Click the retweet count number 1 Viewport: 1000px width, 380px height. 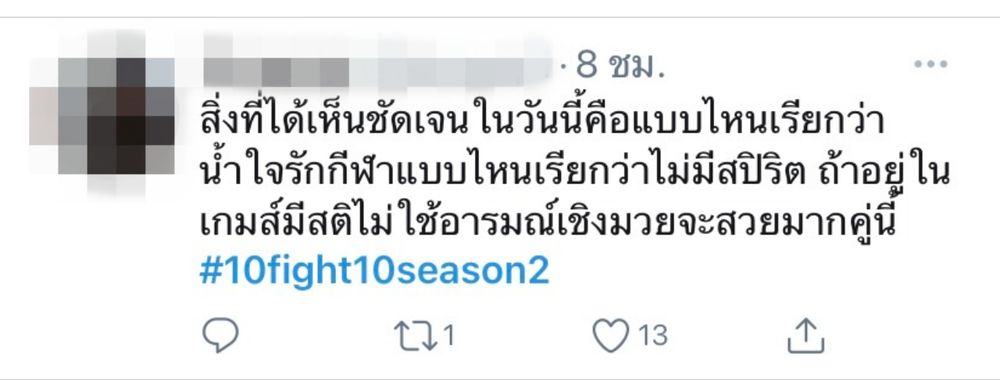click(x=448, y=335)
